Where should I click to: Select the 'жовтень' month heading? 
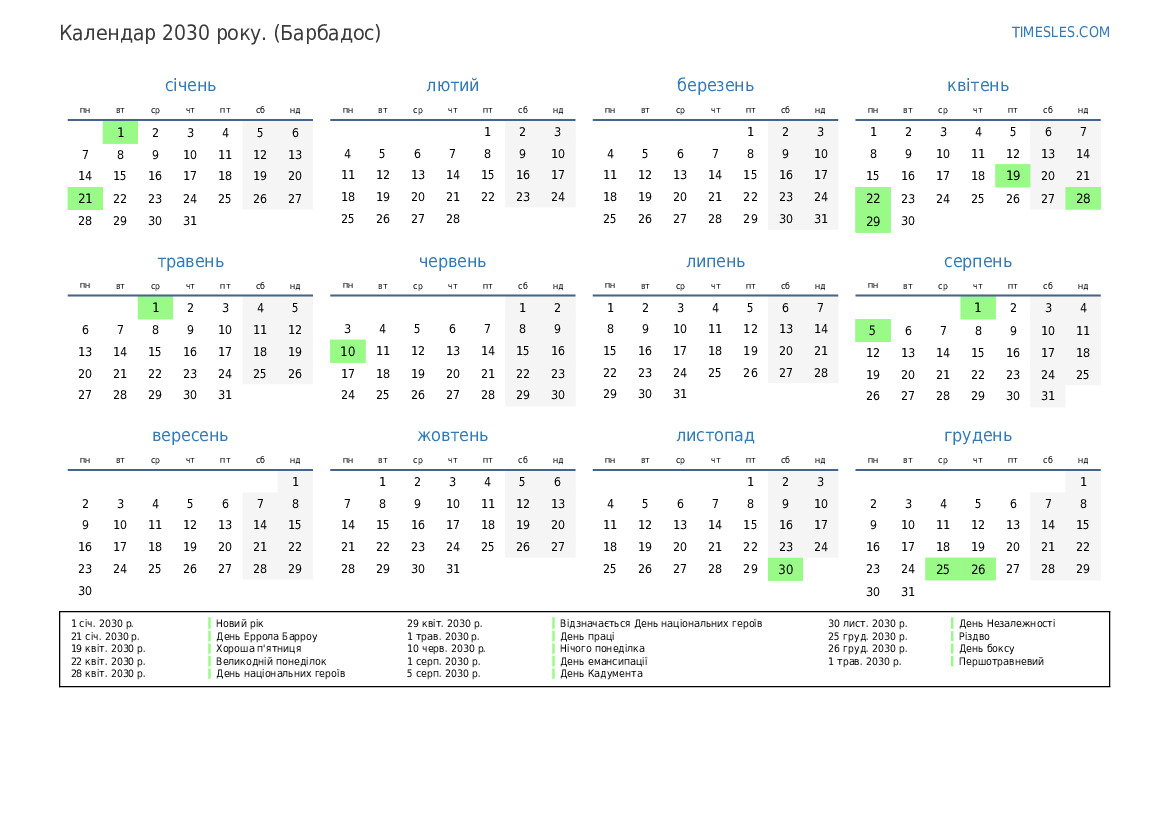(x=453, y=436)
